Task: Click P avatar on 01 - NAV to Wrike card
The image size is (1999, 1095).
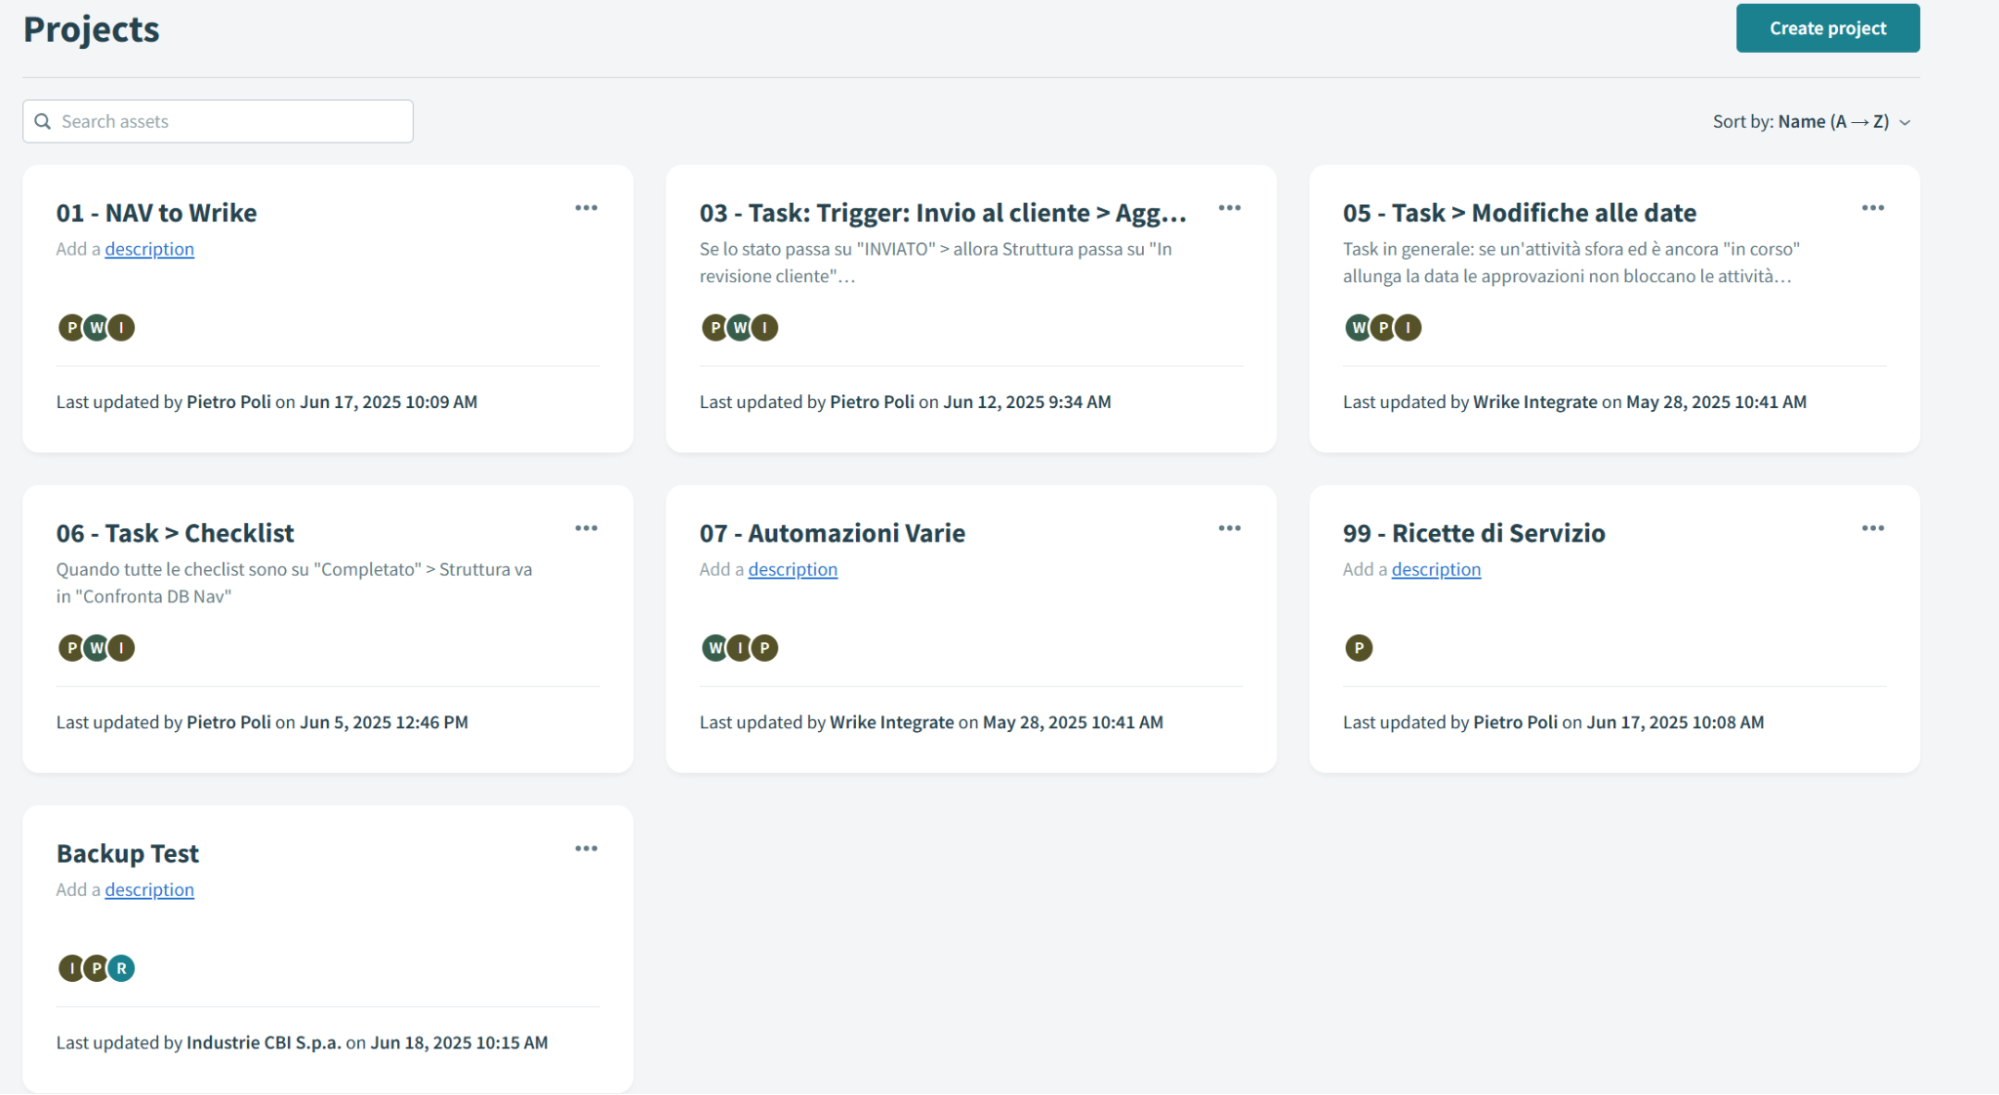Action: click(x=71, y=327)
